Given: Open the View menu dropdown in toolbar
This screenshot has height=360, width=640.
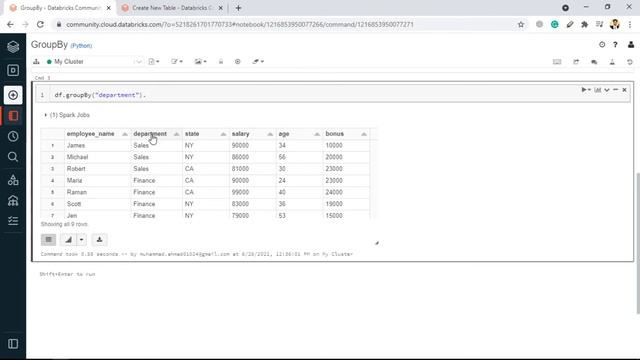Looking at the screenshot, I should 200,62.
